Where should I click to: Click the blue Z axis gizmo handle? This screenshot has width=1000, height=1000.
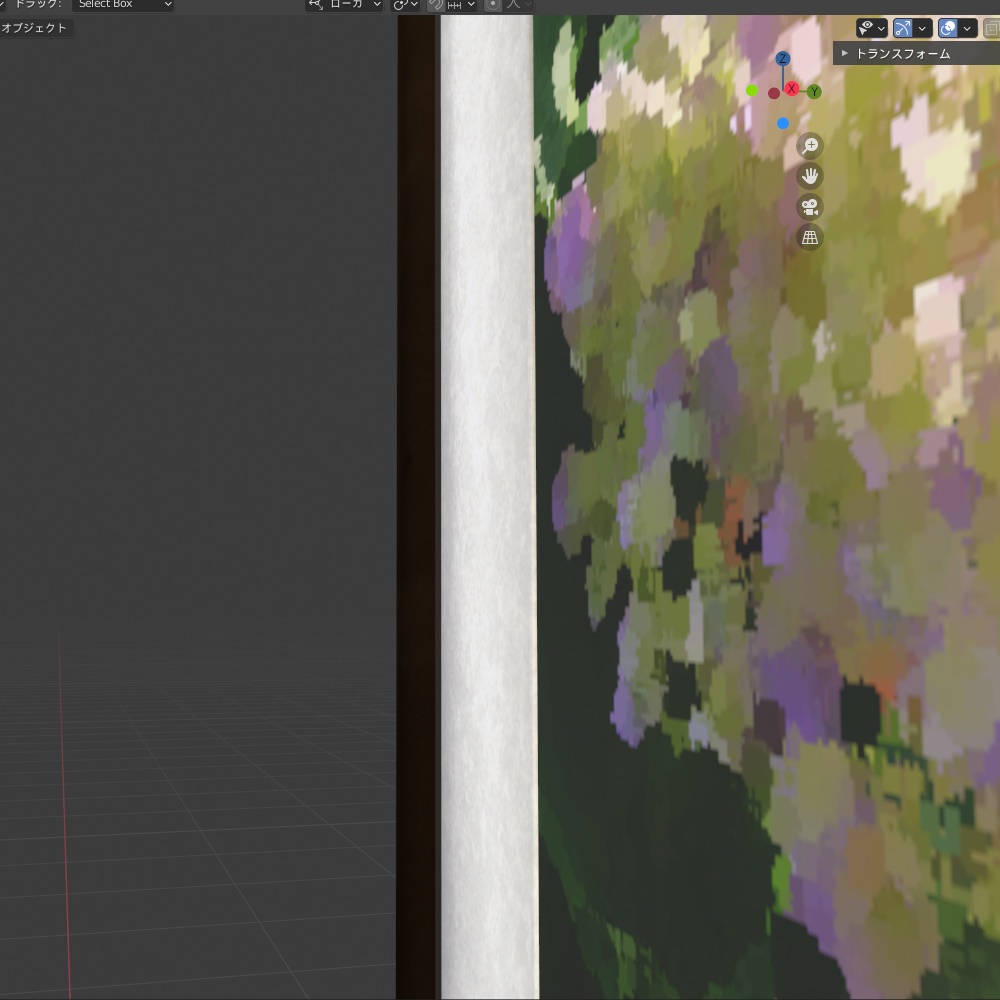tap(783, 59)
